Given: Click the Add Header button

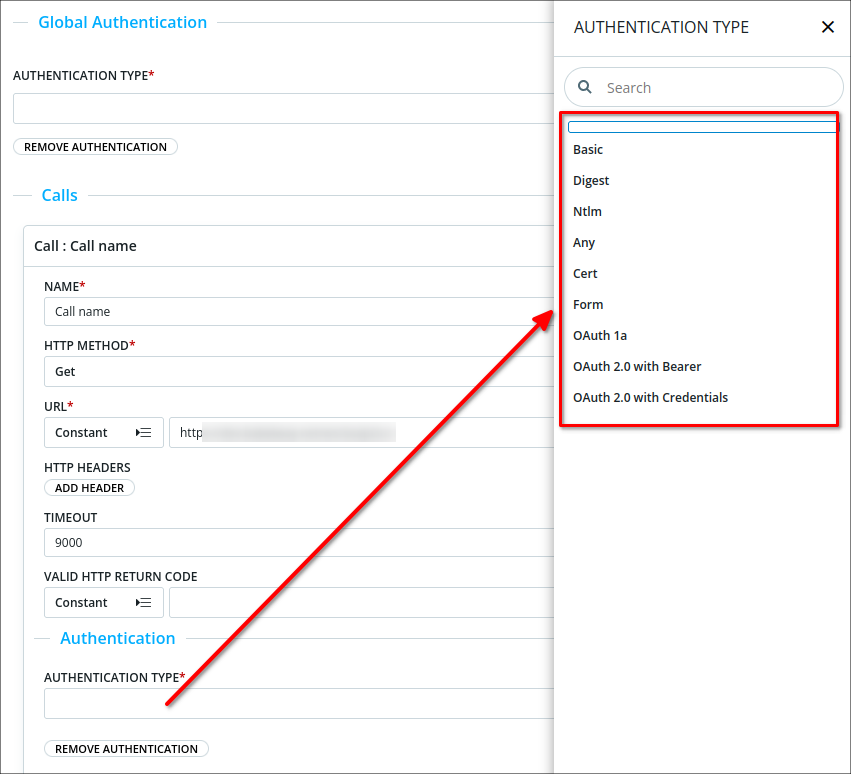Looking at the screenshot, I should point(89,487).
